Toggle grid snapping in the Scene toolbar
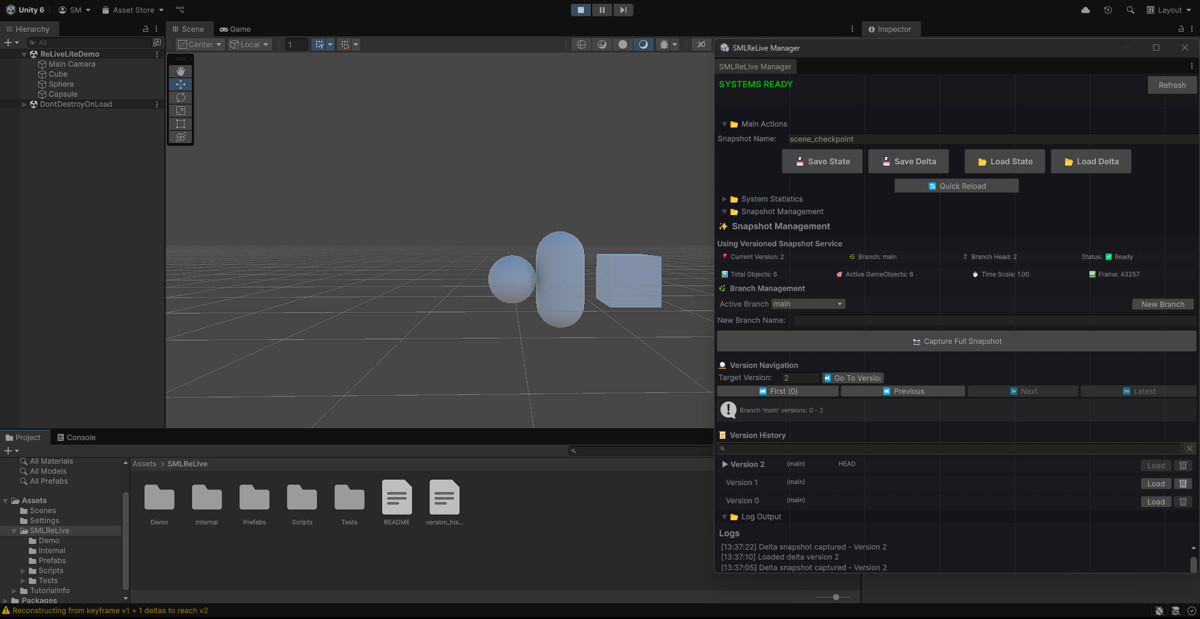1200x619 pixels. pos(347,44)
